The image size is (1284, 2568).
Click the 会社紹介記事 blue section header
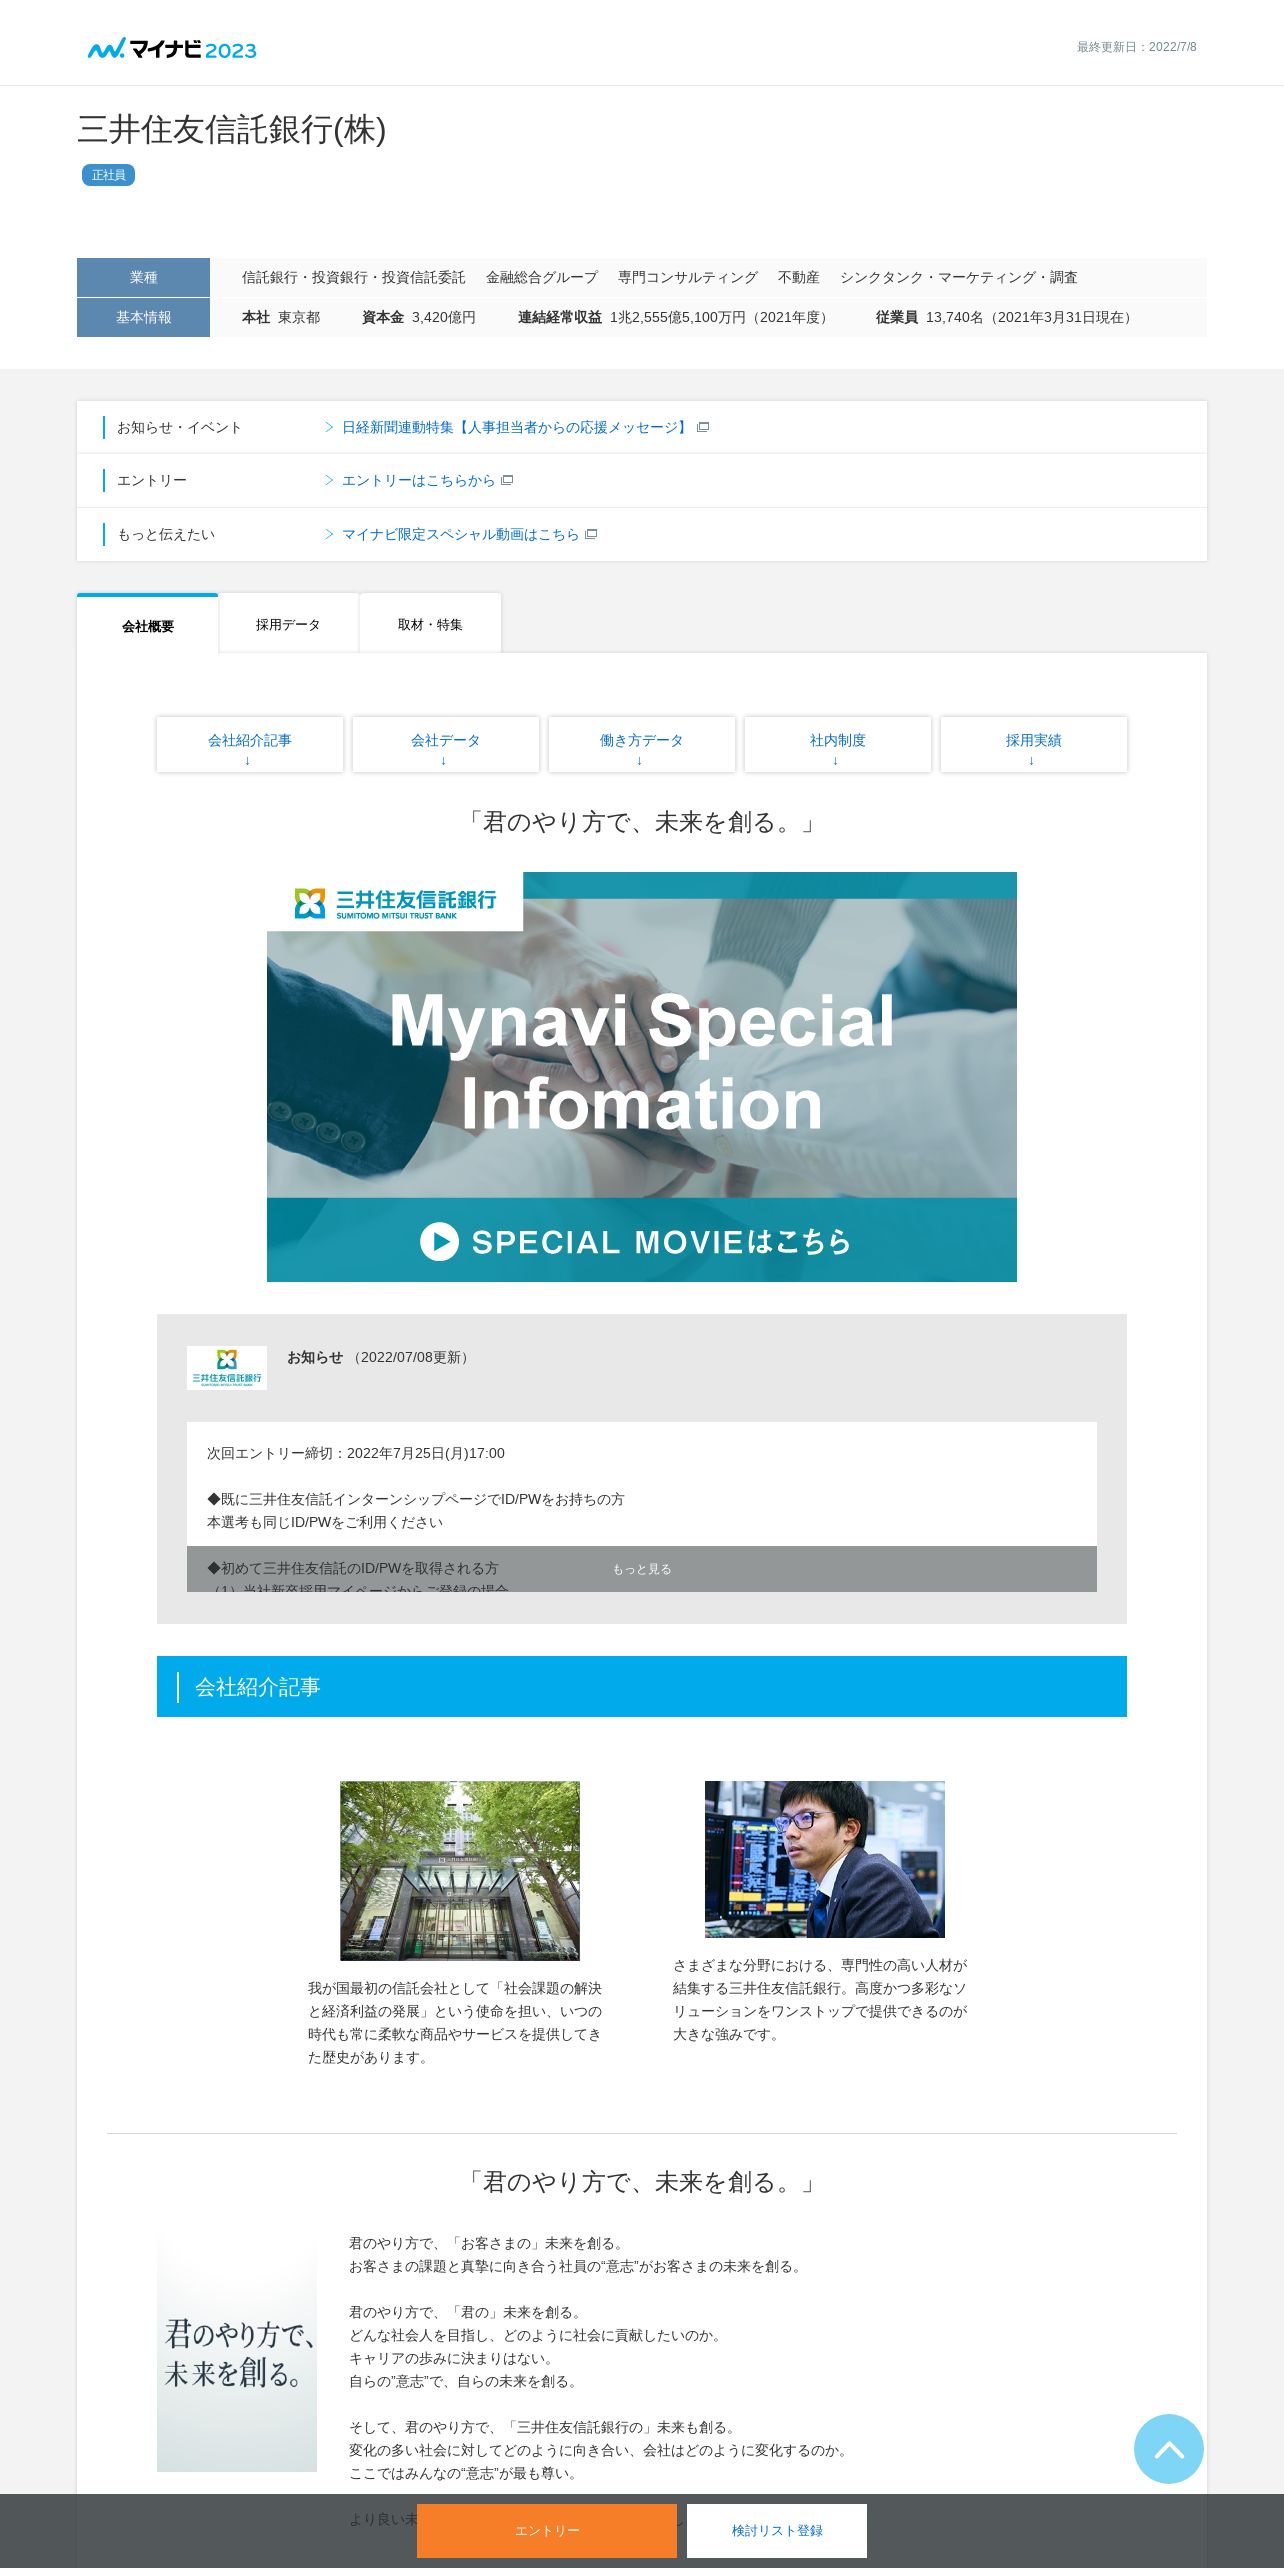tap(642, 1686)
